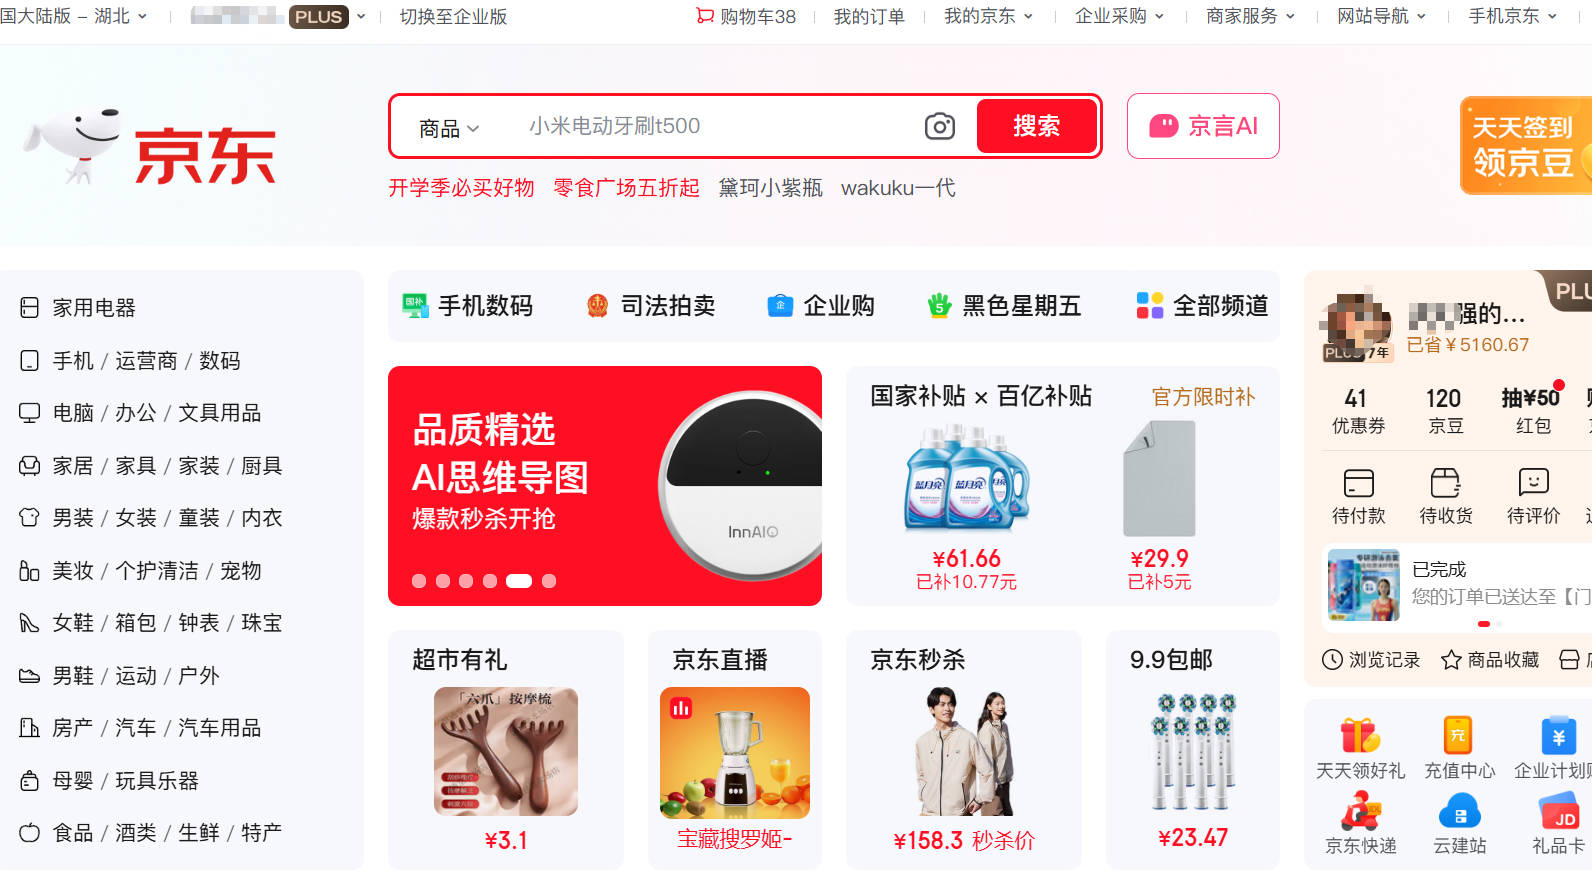Viewport: 1592px width, 877px height.
Task: Open 浏览记录 browsing history
Action: (1371, 660)
